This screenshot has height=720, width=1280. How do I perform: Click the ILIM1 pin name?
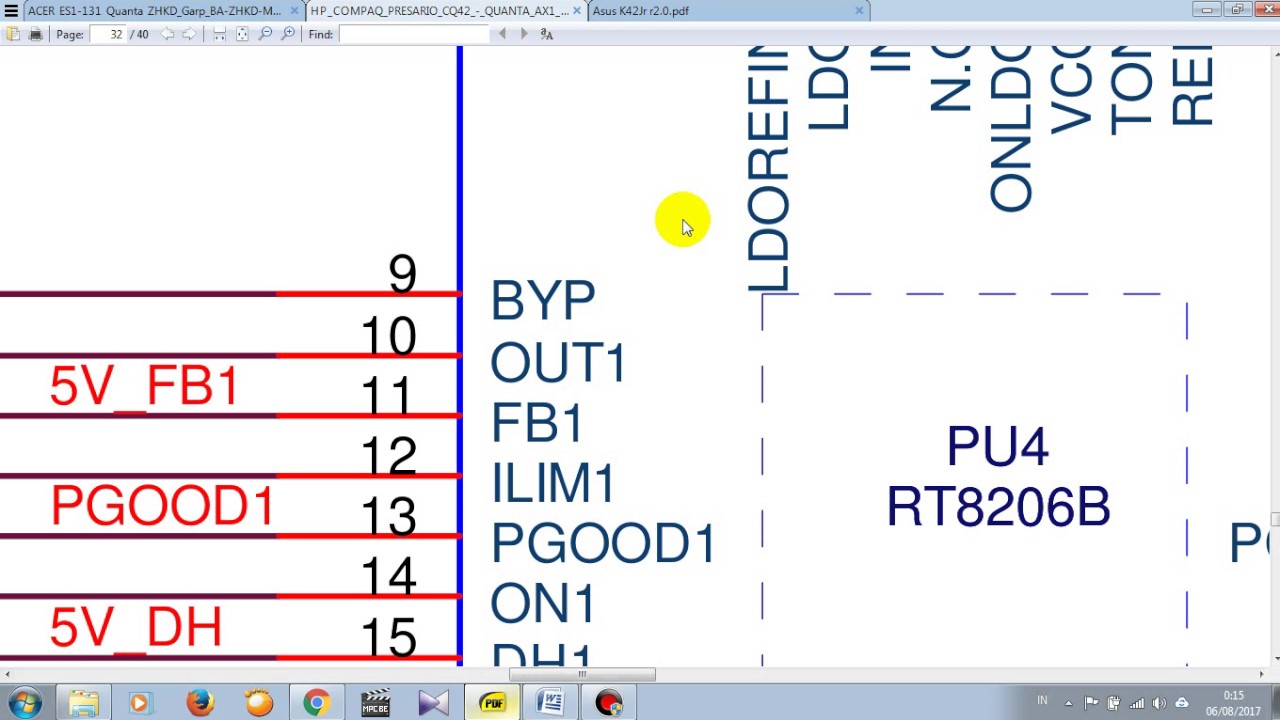tap(553, 484)
